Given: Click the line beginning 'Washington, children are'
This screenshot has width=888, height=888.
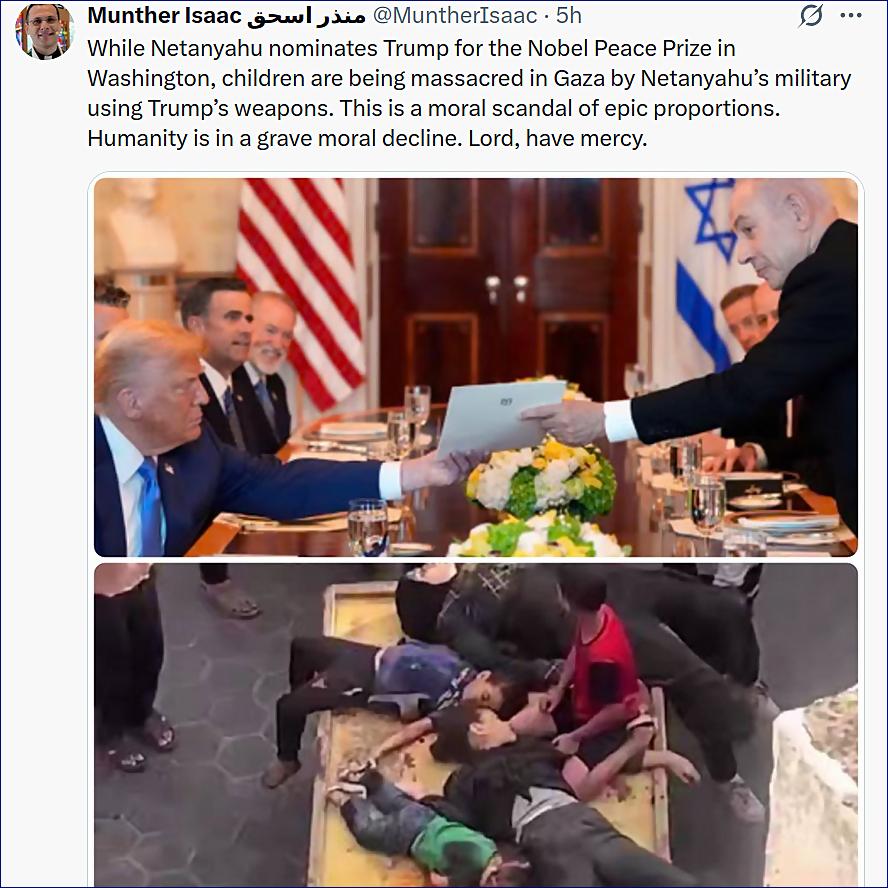Looking at the screenshot, I should 469,79.
